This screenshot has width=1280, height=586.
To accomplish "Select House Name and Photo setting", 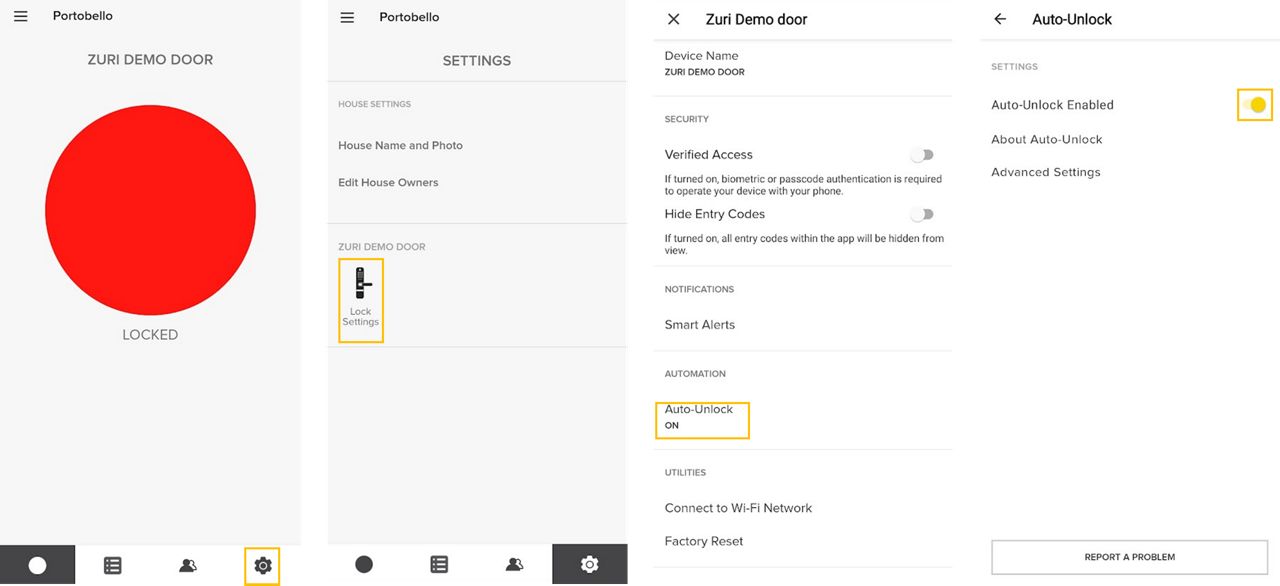I will pos(400,146).
